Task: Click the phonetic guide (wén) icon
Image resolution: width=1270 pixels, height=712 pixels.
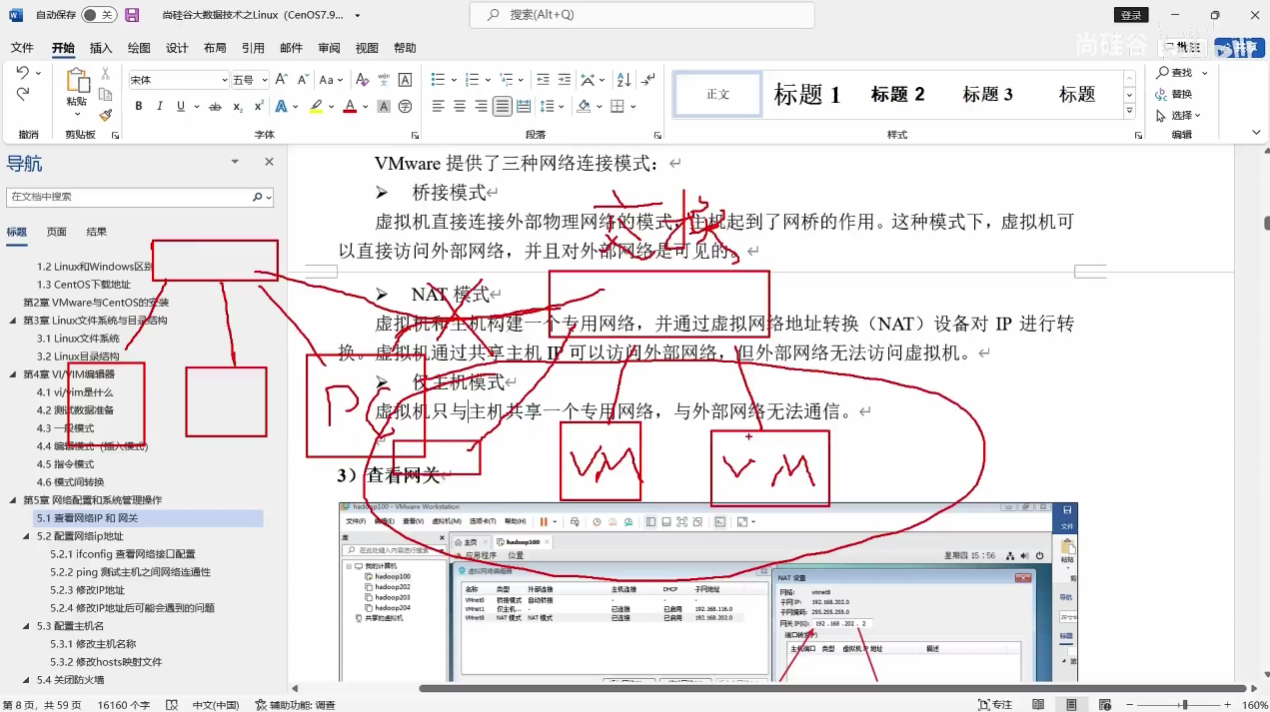Action: click(x=384, y=80)
